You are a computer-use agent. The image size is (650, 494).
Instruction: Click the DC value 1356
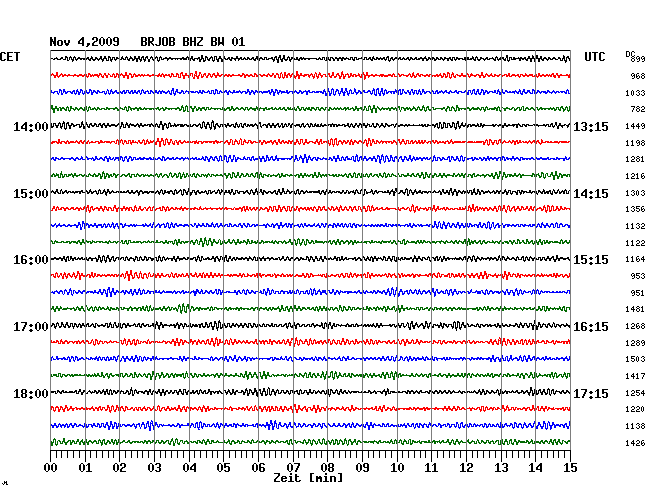coord(635,209)
